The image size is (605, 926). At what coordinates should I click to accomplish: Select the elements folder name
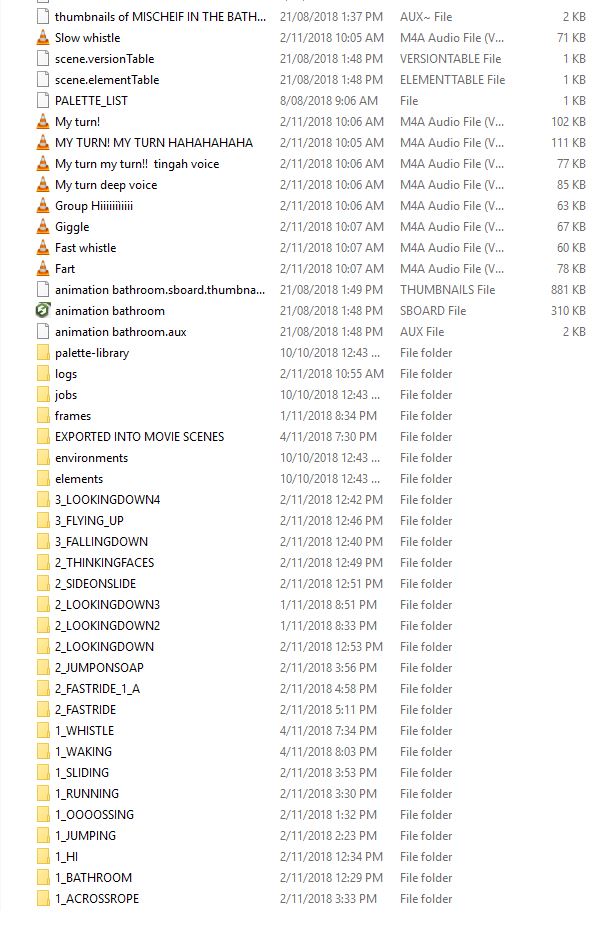79,479
